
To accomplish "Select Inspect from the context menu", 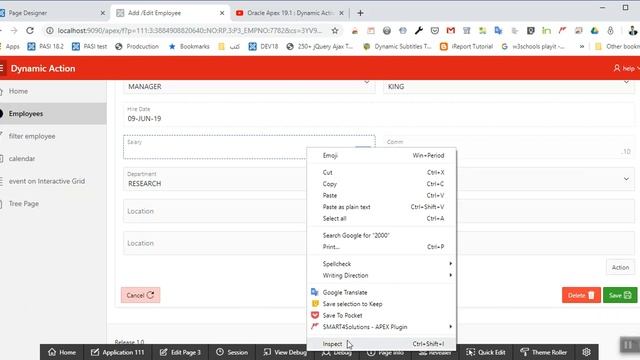I will (x=381, y=344).
